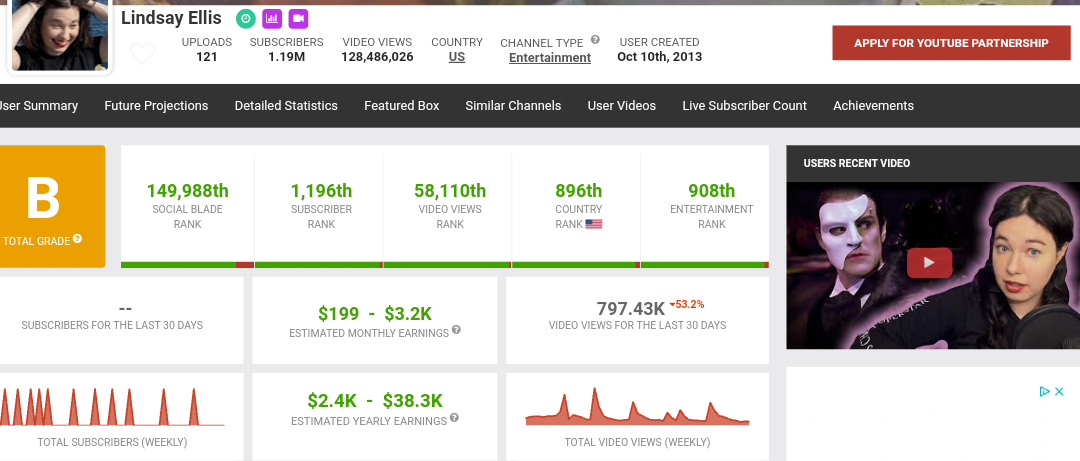Click the Entertainment channel type link
1080x461 pixels.
(550, 58)
